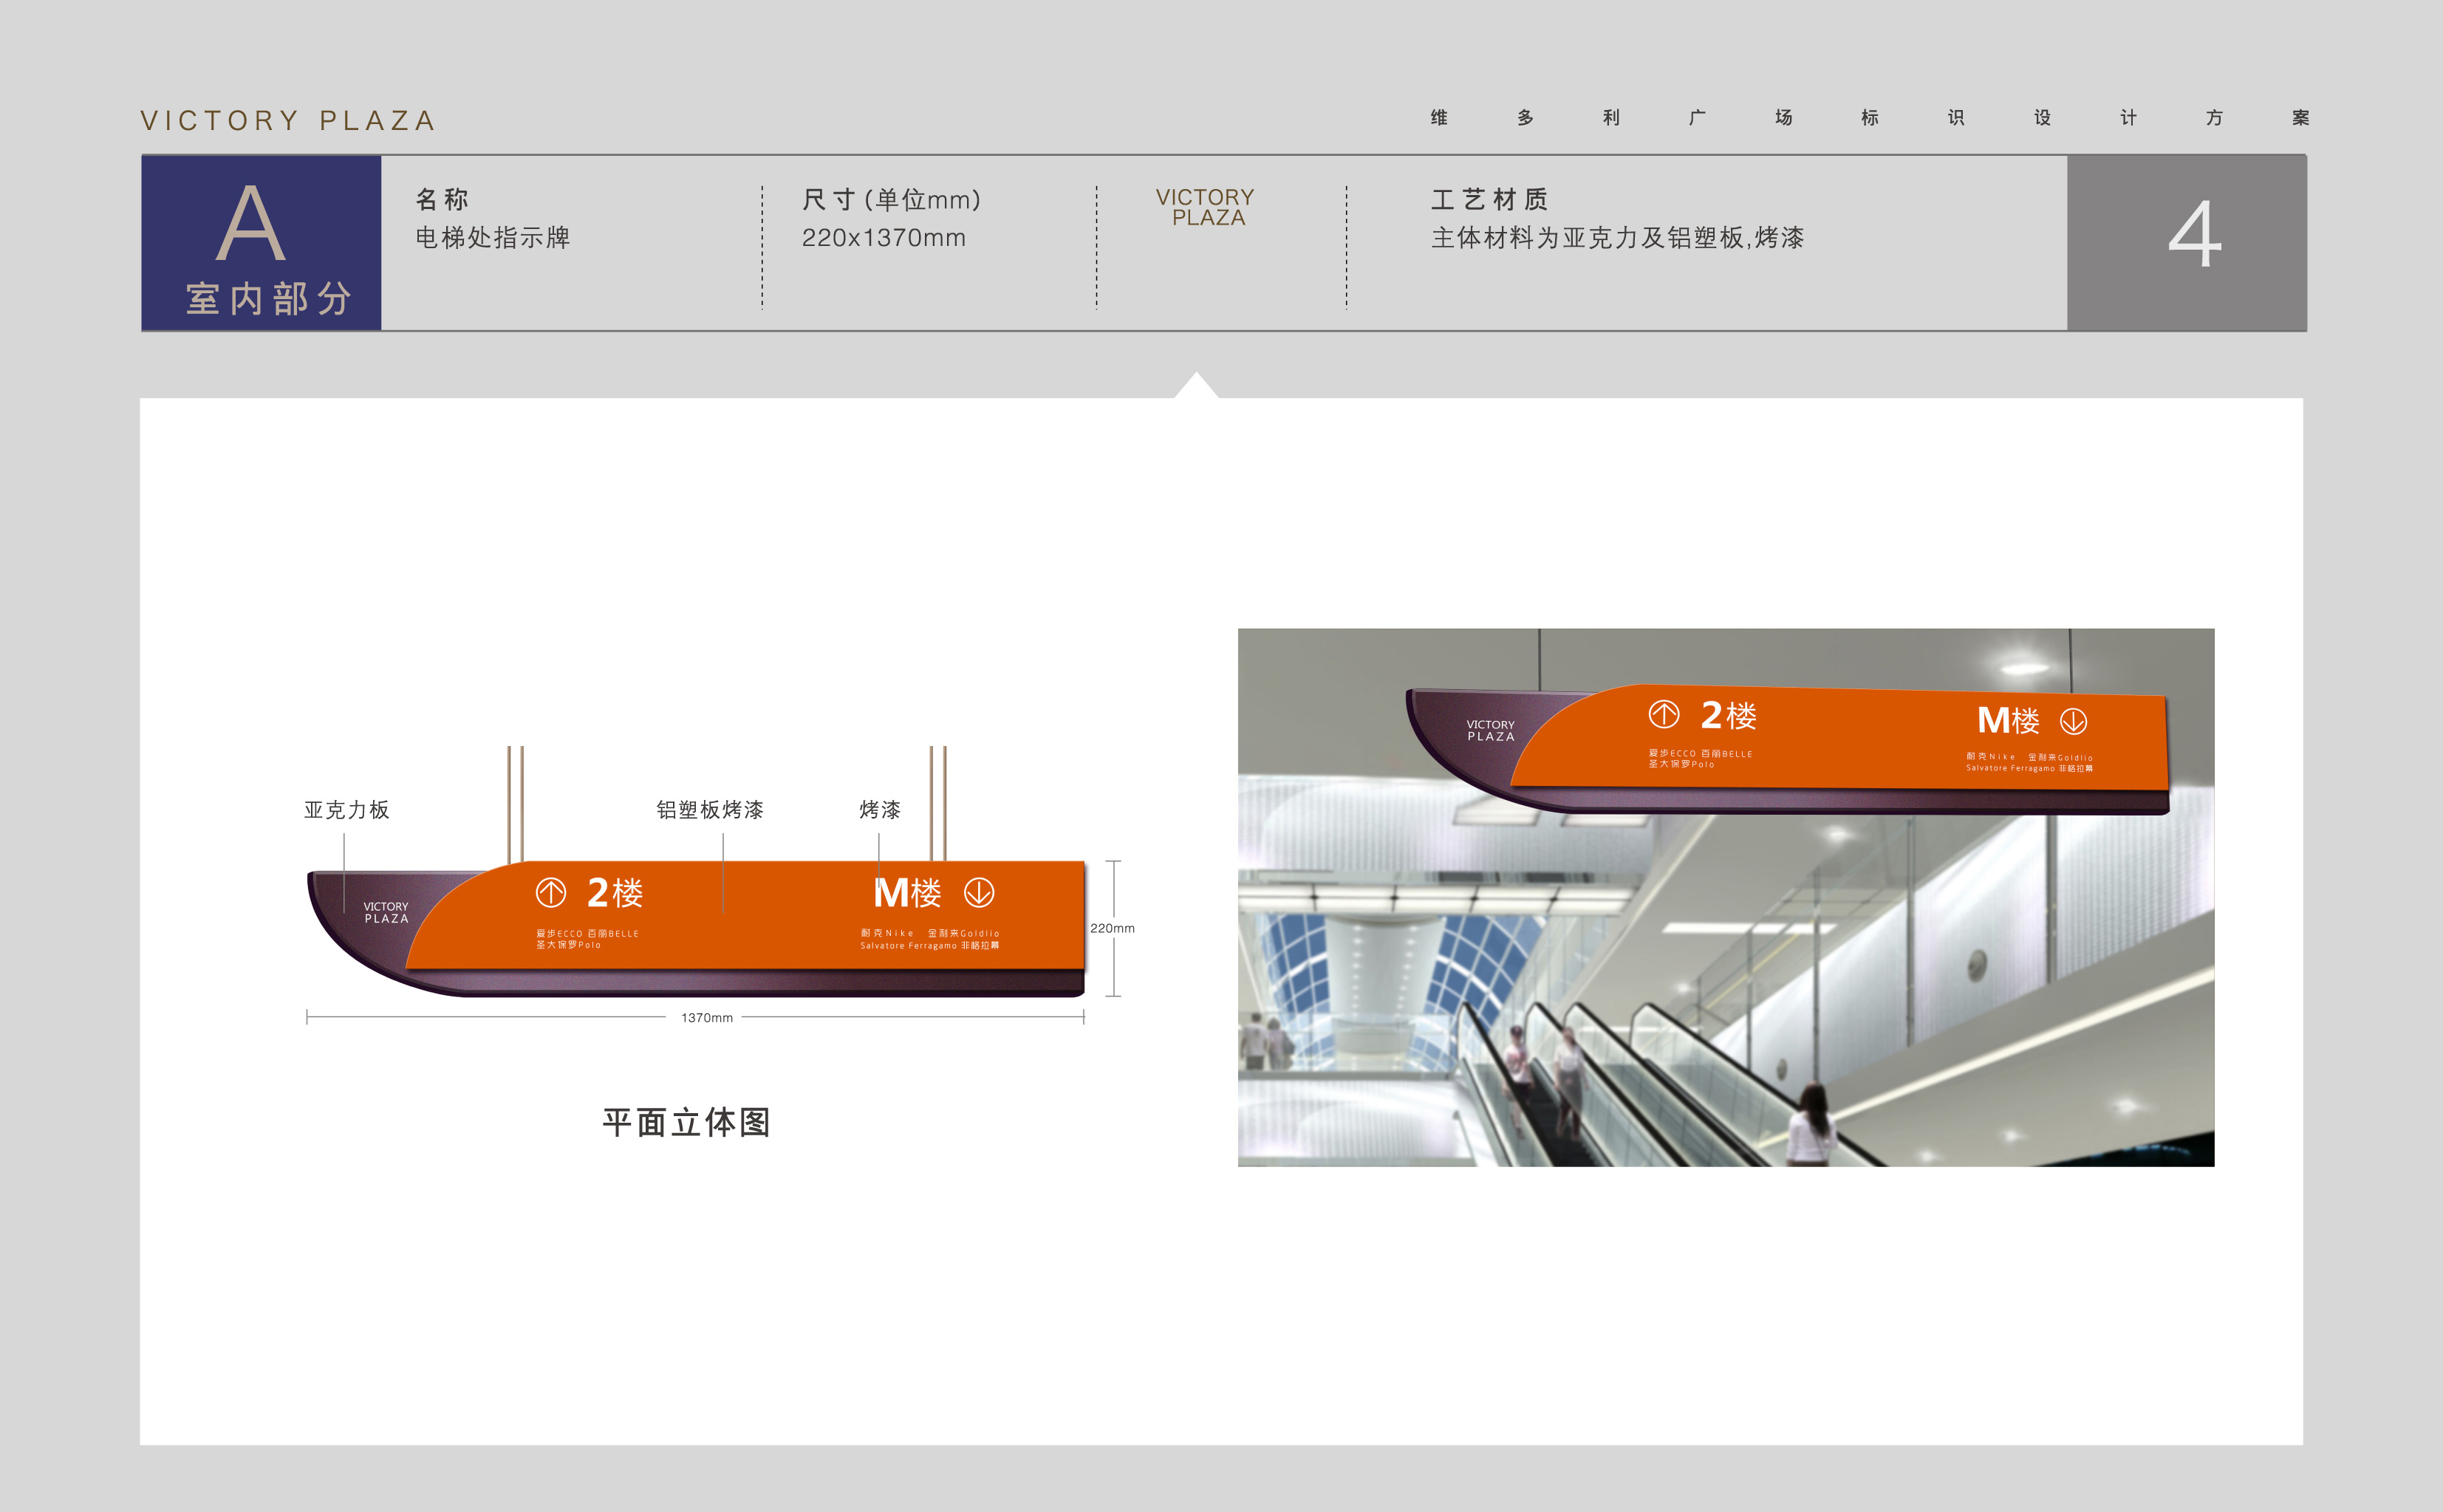Click the up arrow icon beside 2楼 in the diagram

coord(552,892)
